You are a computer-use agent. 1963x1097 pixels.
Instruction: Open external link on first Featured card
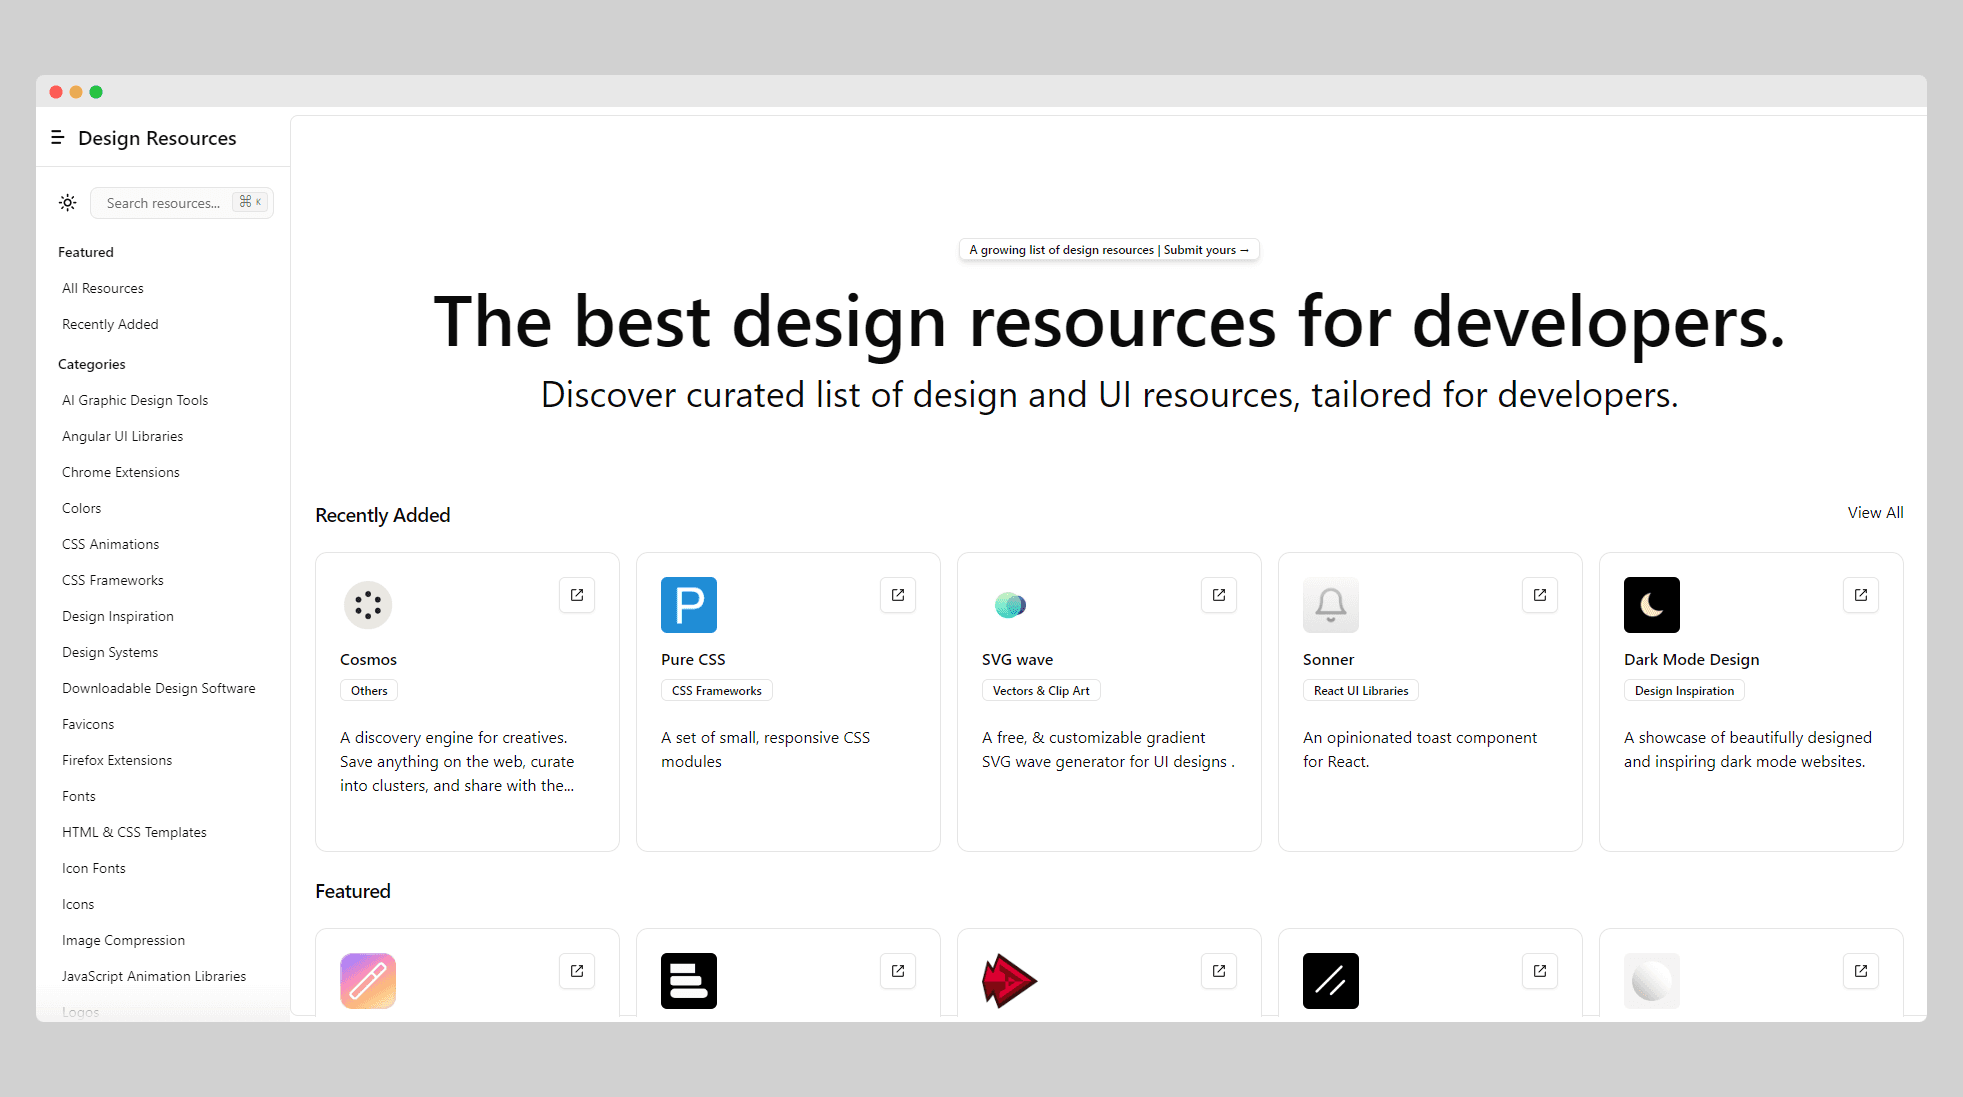tap(577, 971)
